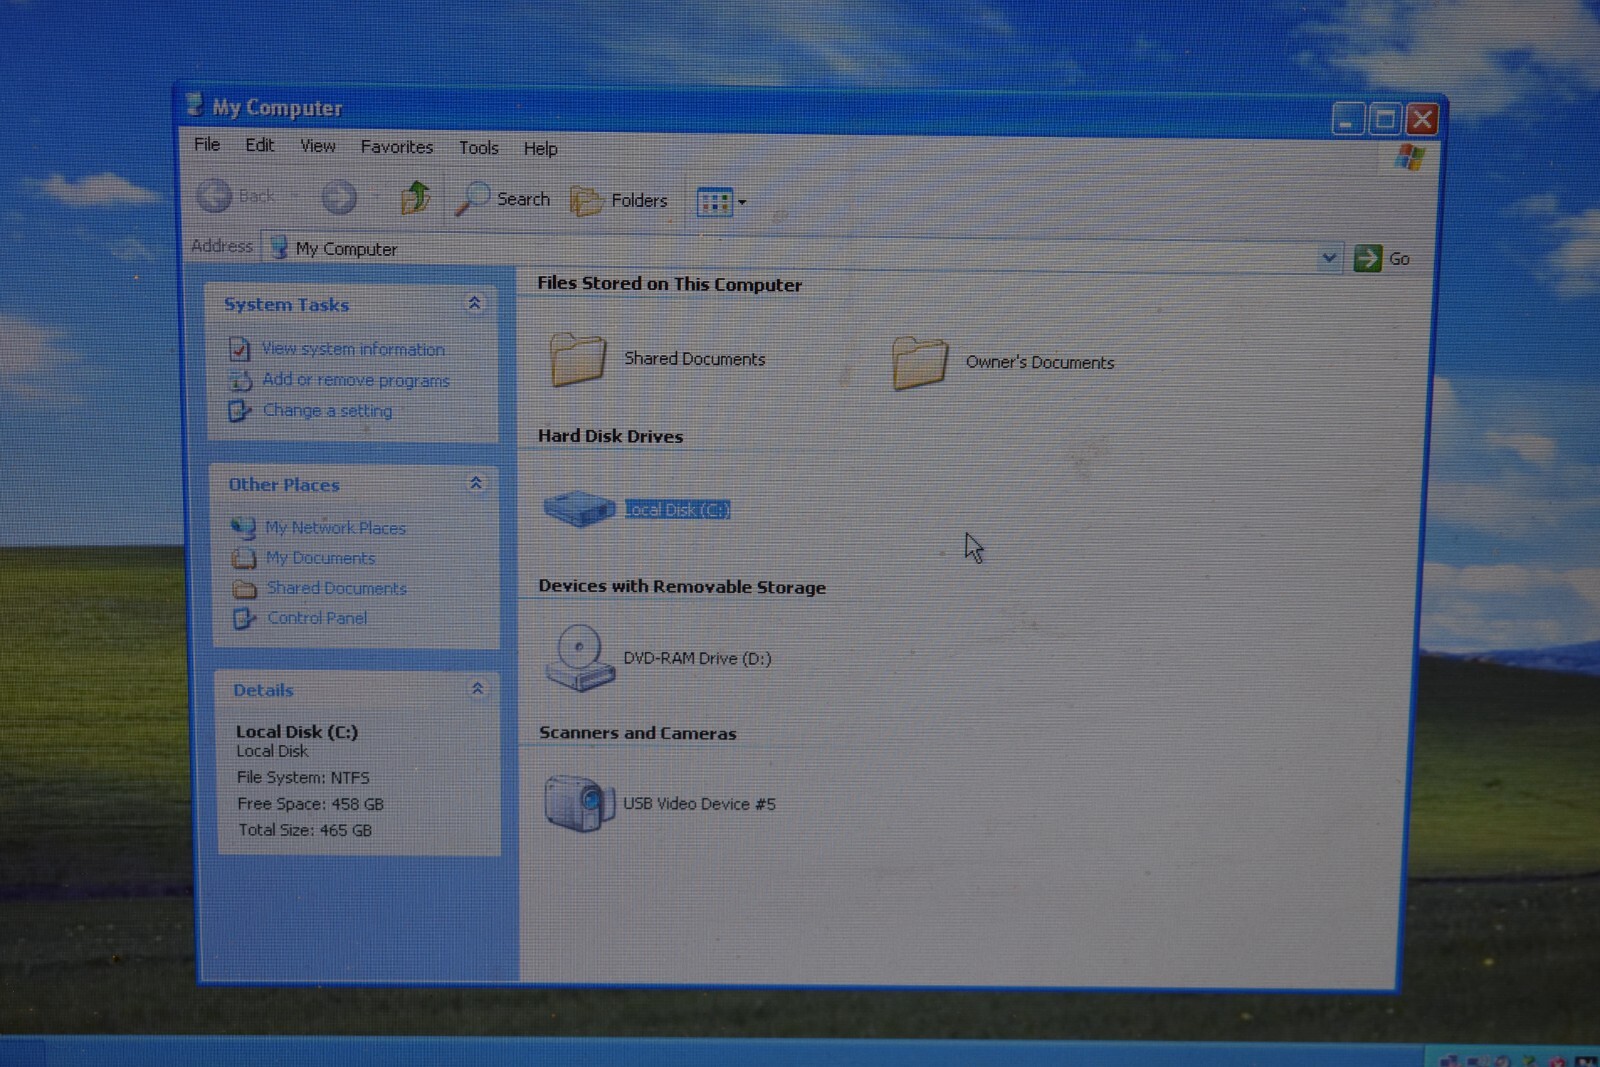Click the green Go arrow button

click(x=1367, y=258)
